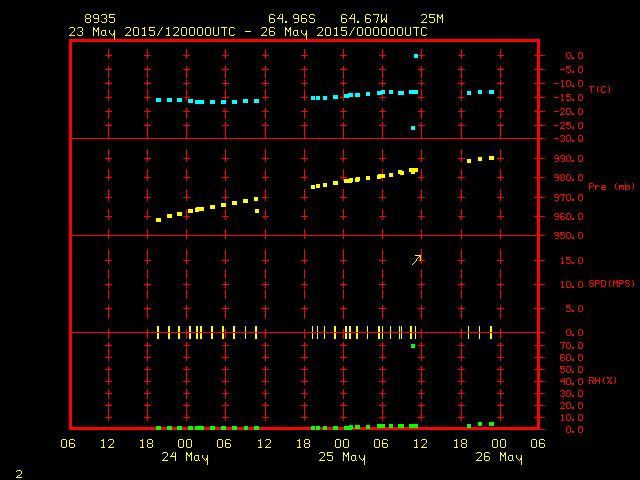Click the green humidity point near 70.0
Image resolution: width=640 pixels, height=480 pixels.
[413, 346]
